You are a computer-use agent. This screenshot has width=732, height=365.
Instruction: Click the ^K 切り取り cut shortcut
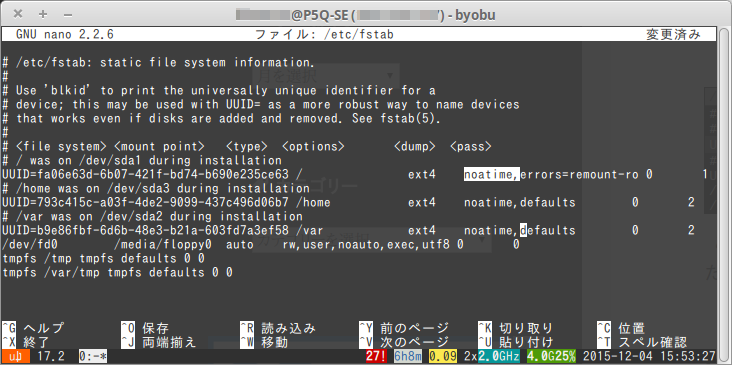coord(516,328)
